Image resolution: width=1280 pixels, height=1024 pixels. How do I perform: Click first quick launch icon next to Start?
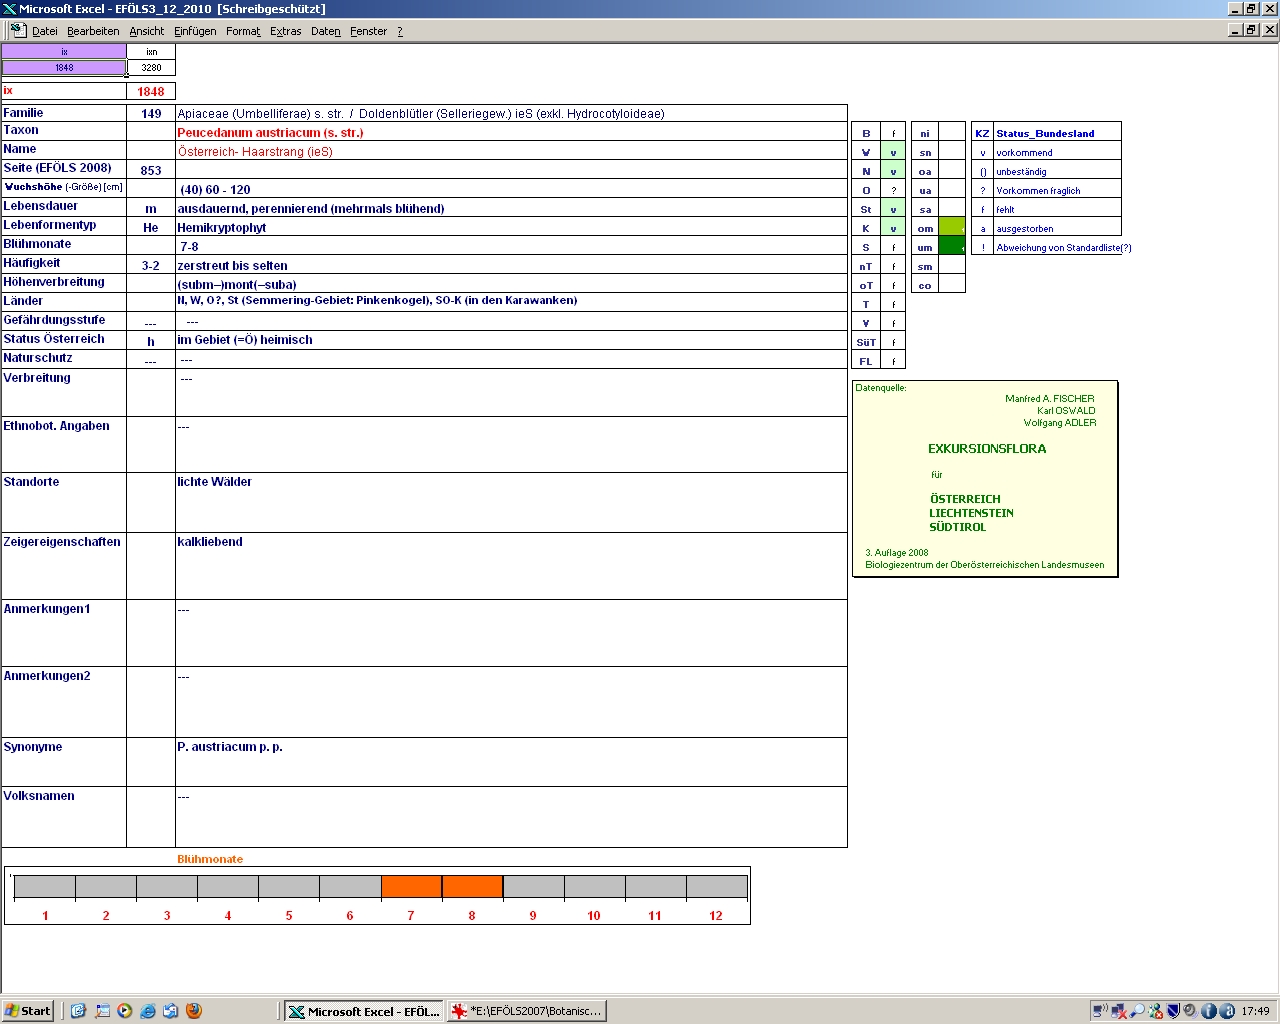point(78,1011)
